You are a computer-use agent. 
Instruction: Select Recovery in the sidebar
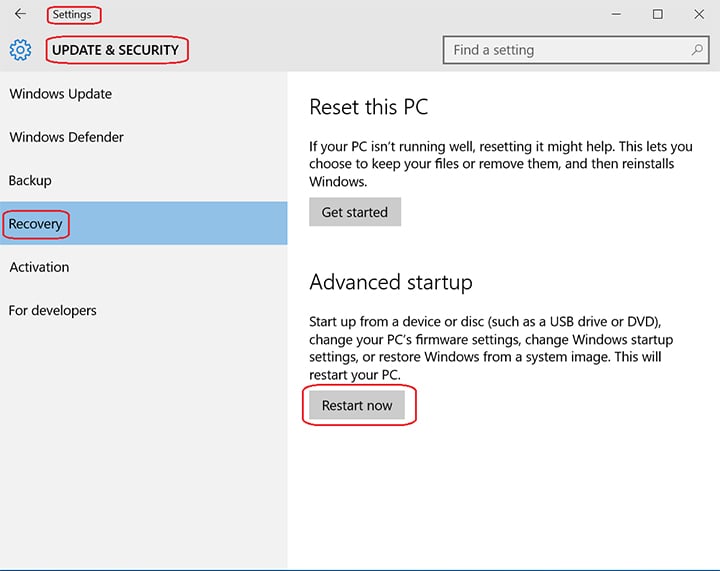click(144, 223)
